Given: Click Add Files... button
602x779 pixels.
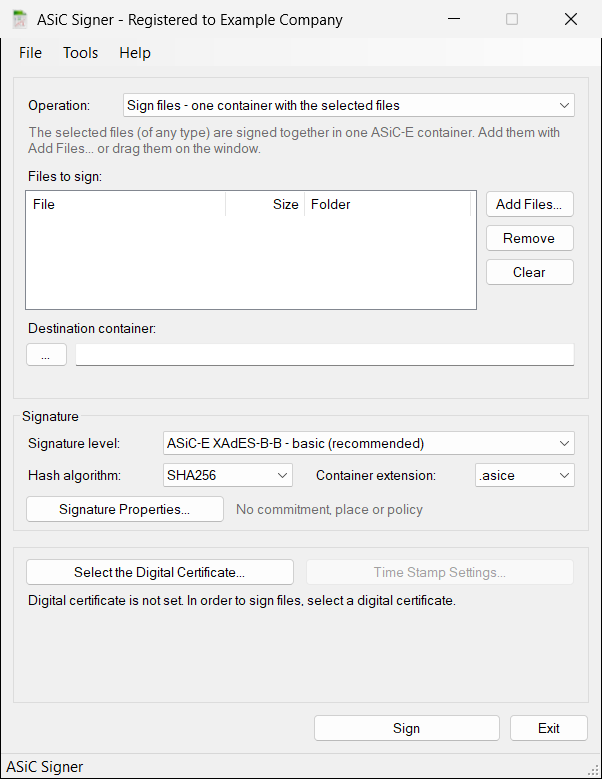Looking at the screenshot, I should pyautogui.click(x=529, y=204).
